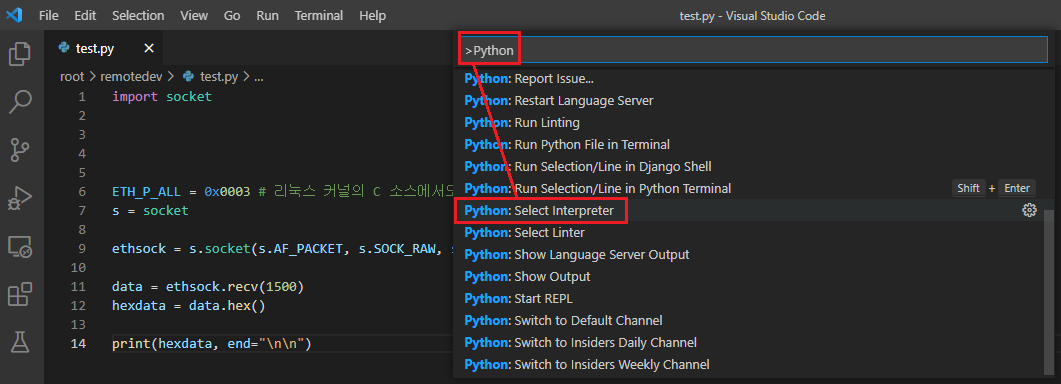The width and height of the screenshot is (1061, 384).
Task: Open the Source Control view
Action: tap(20, 150)
